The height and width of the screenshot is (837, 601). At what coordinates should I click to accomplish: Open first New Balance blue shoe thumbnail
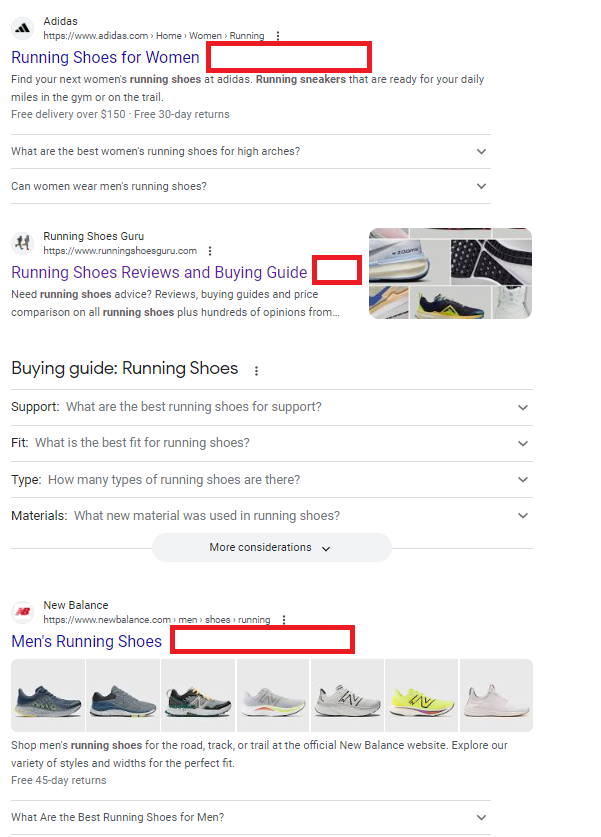[x=48, y=696]
